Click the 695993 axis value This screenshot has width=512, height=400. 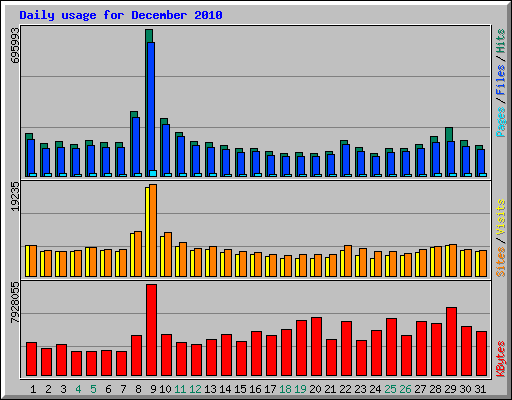coord(15,45)
